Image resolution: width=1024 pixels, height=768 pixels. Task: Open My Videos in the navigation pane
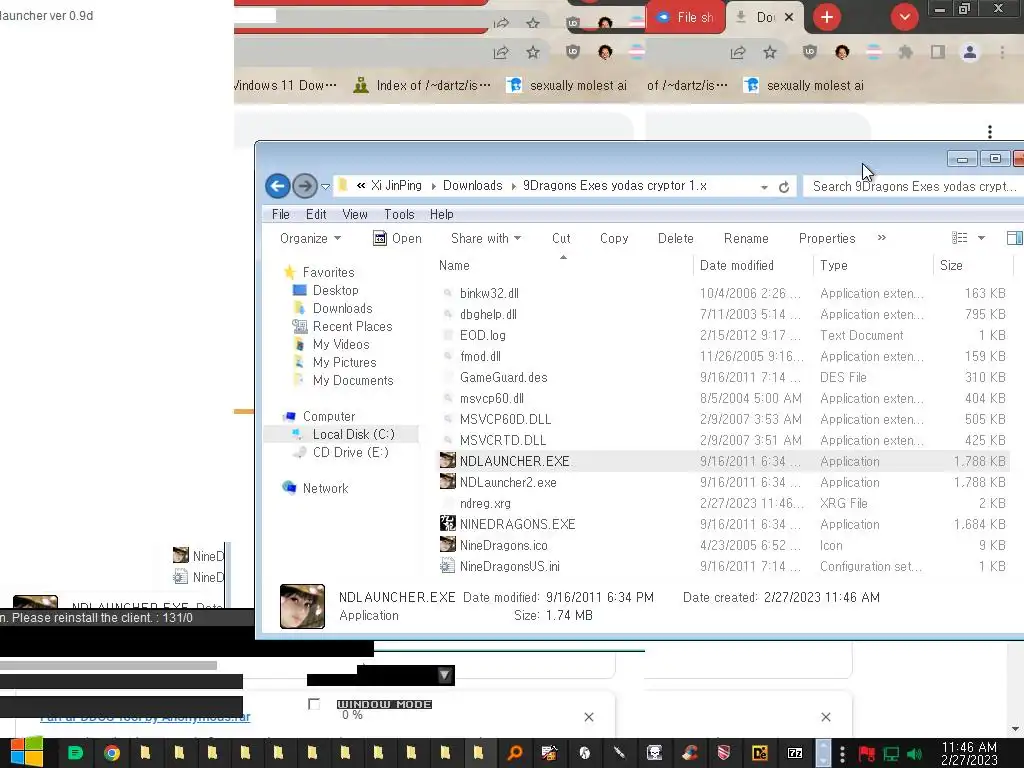[x=341, y=344]
